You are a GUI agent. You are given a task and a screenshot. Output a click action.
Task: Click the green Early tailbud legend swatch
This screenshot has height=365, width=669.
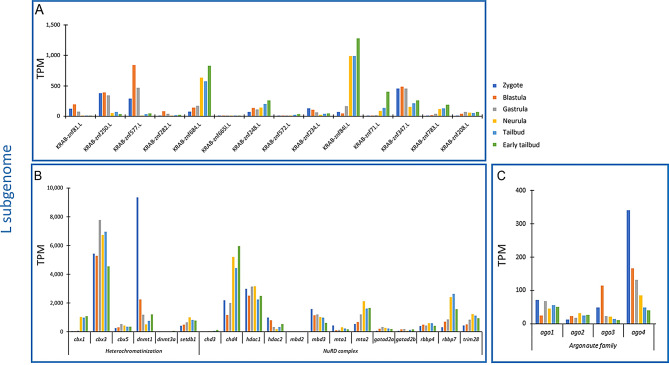point(494,145)
